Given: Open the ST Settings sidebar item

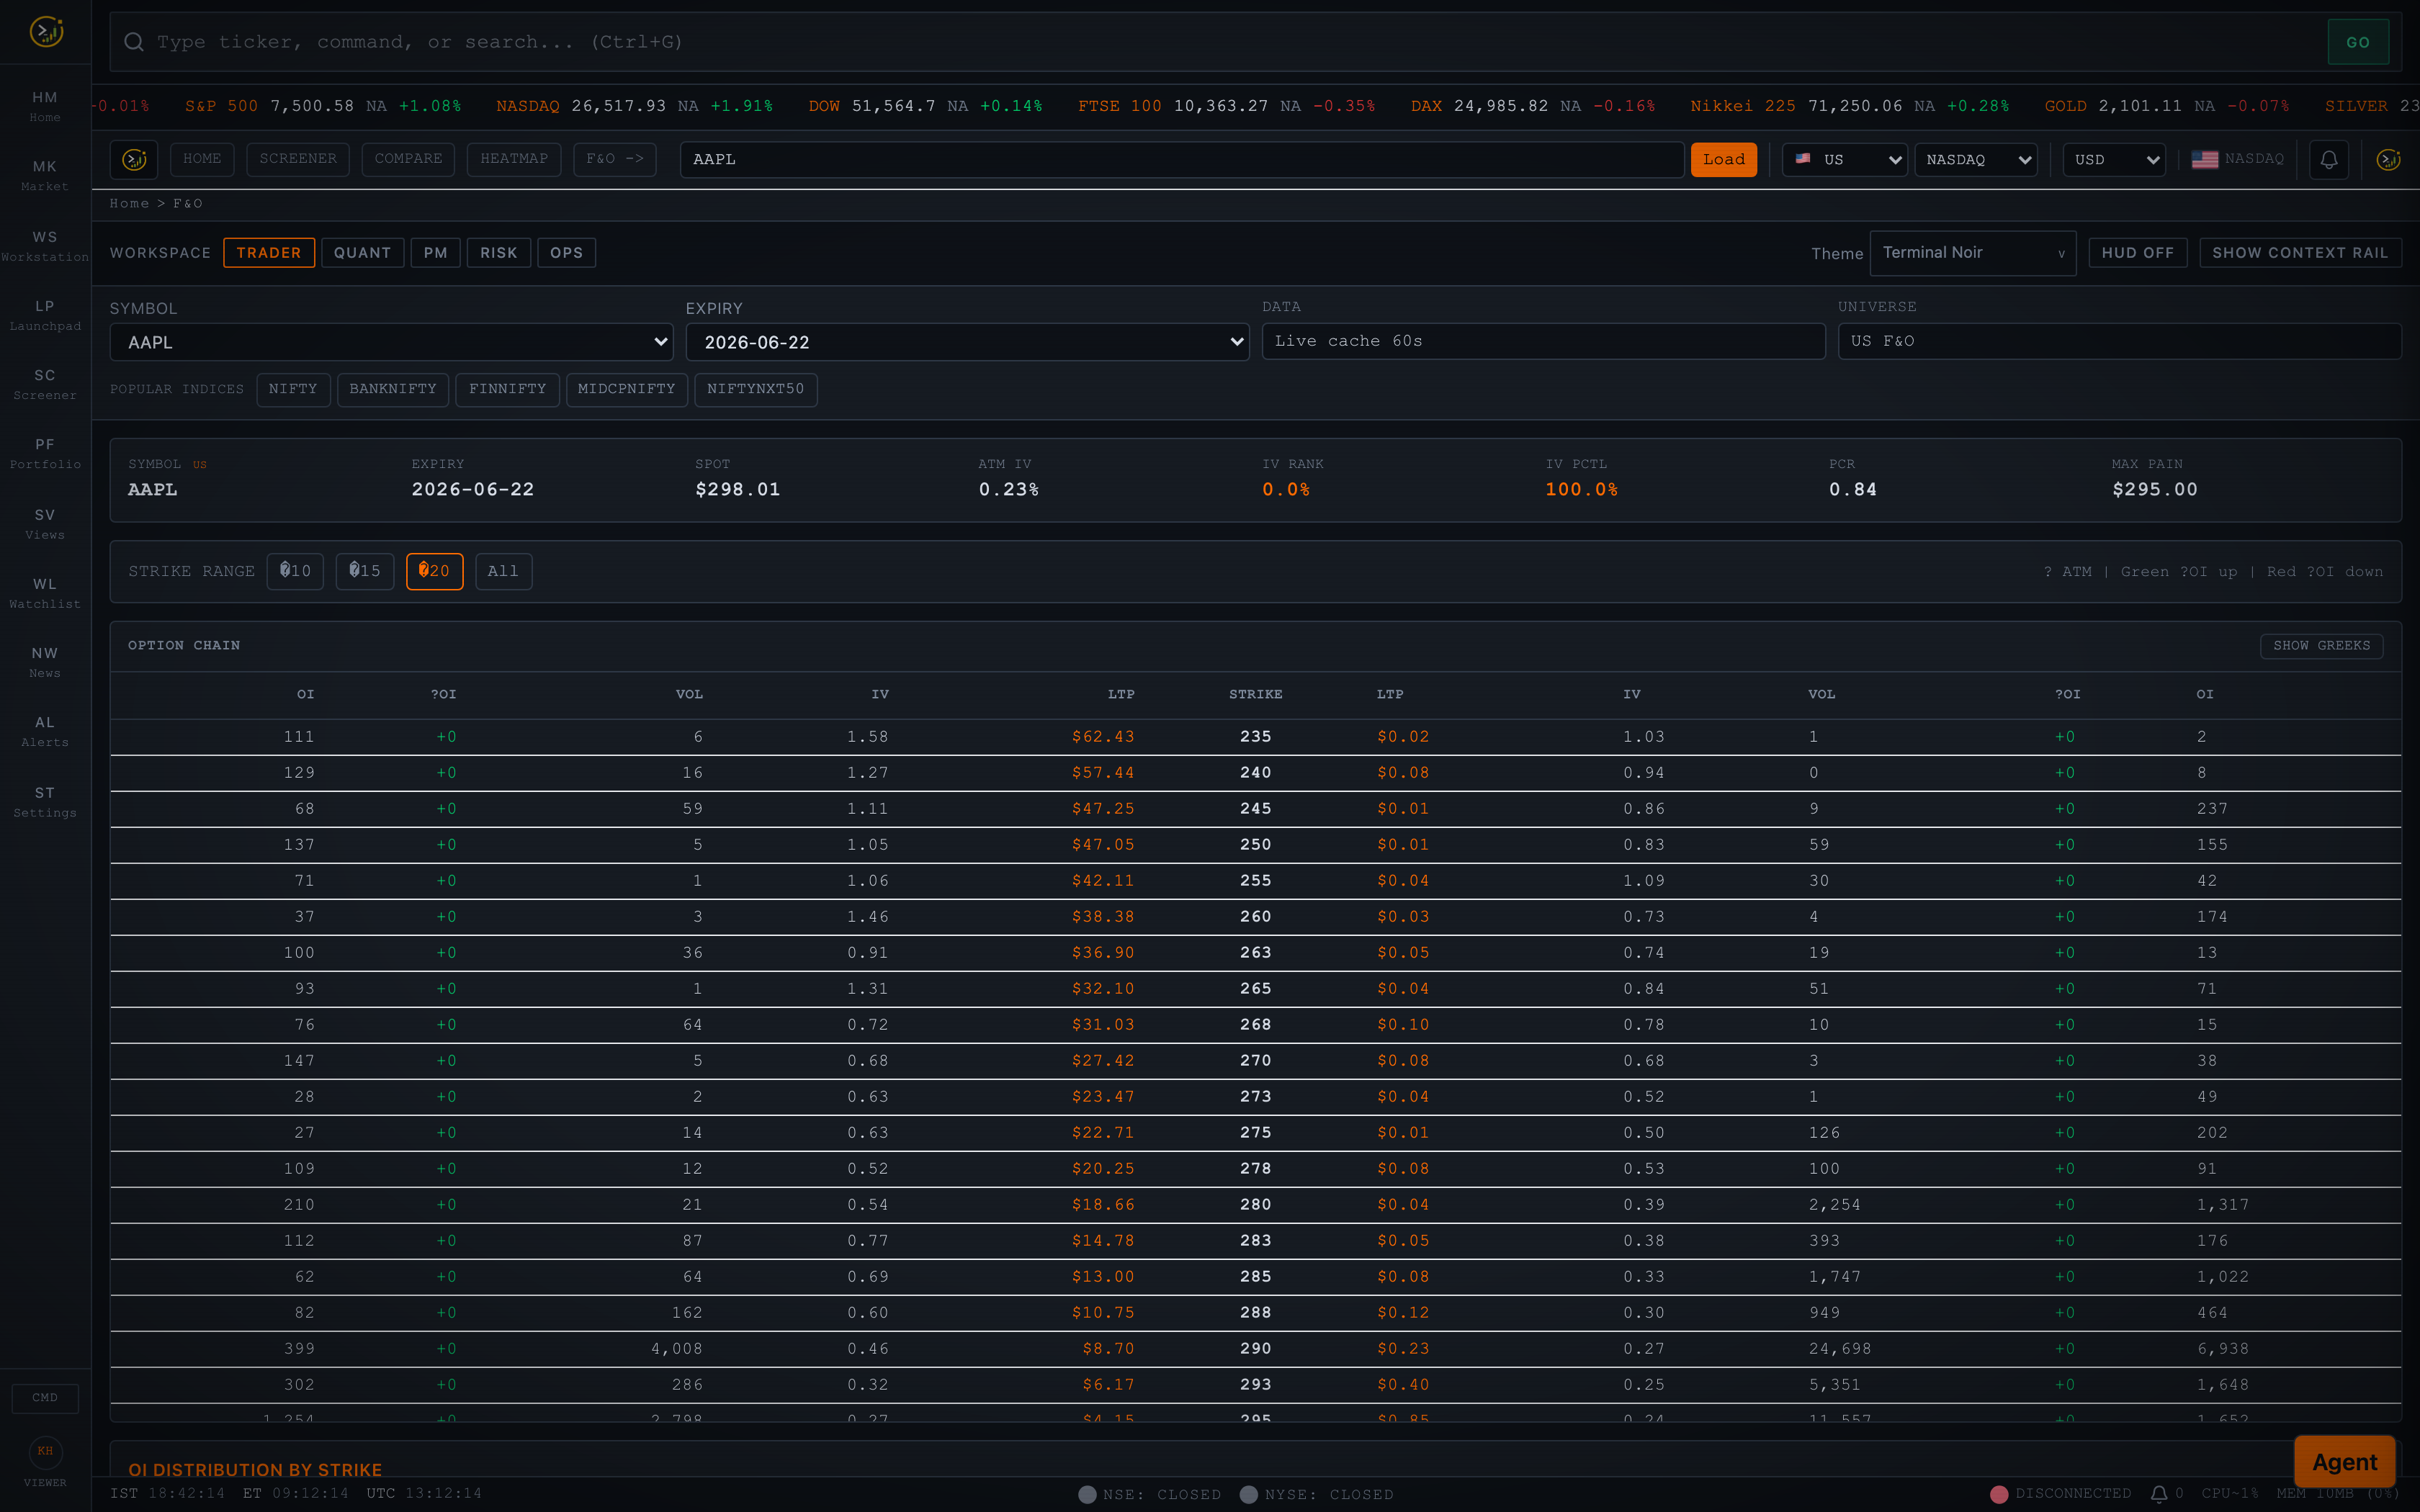Looking at the screenshot, I should pos(45,801).
